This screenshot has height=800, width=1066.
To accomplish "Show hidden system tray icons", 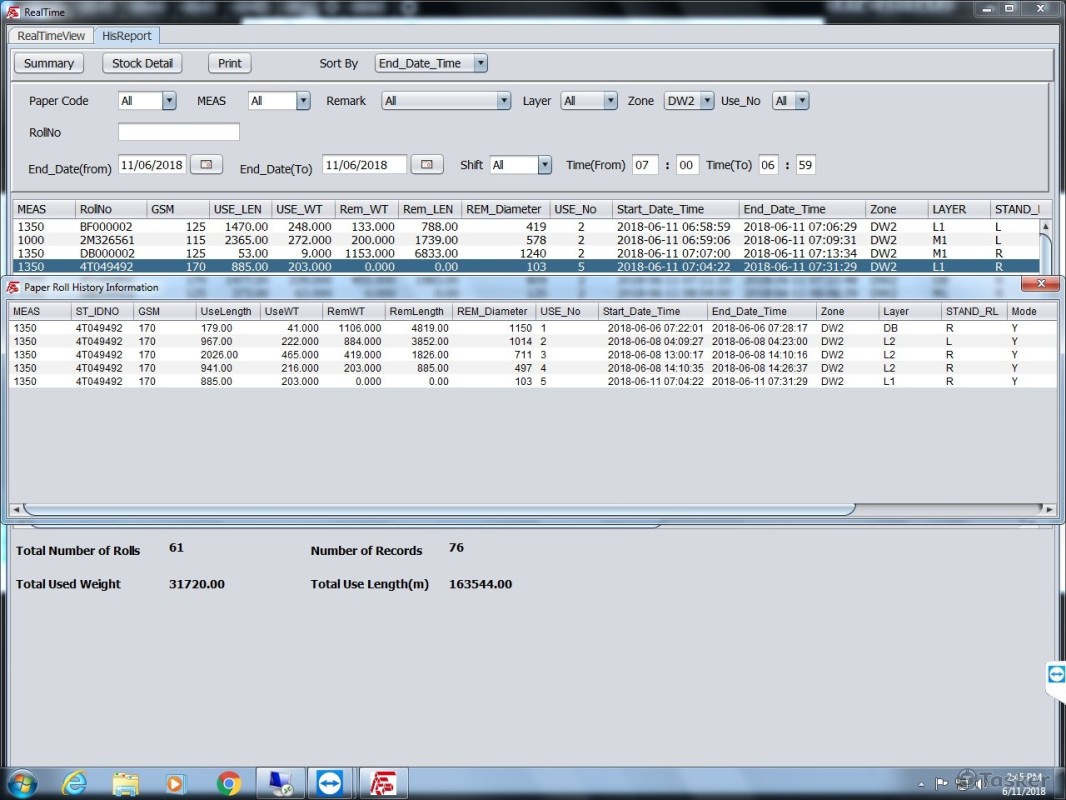I will (x=920, y=783).
